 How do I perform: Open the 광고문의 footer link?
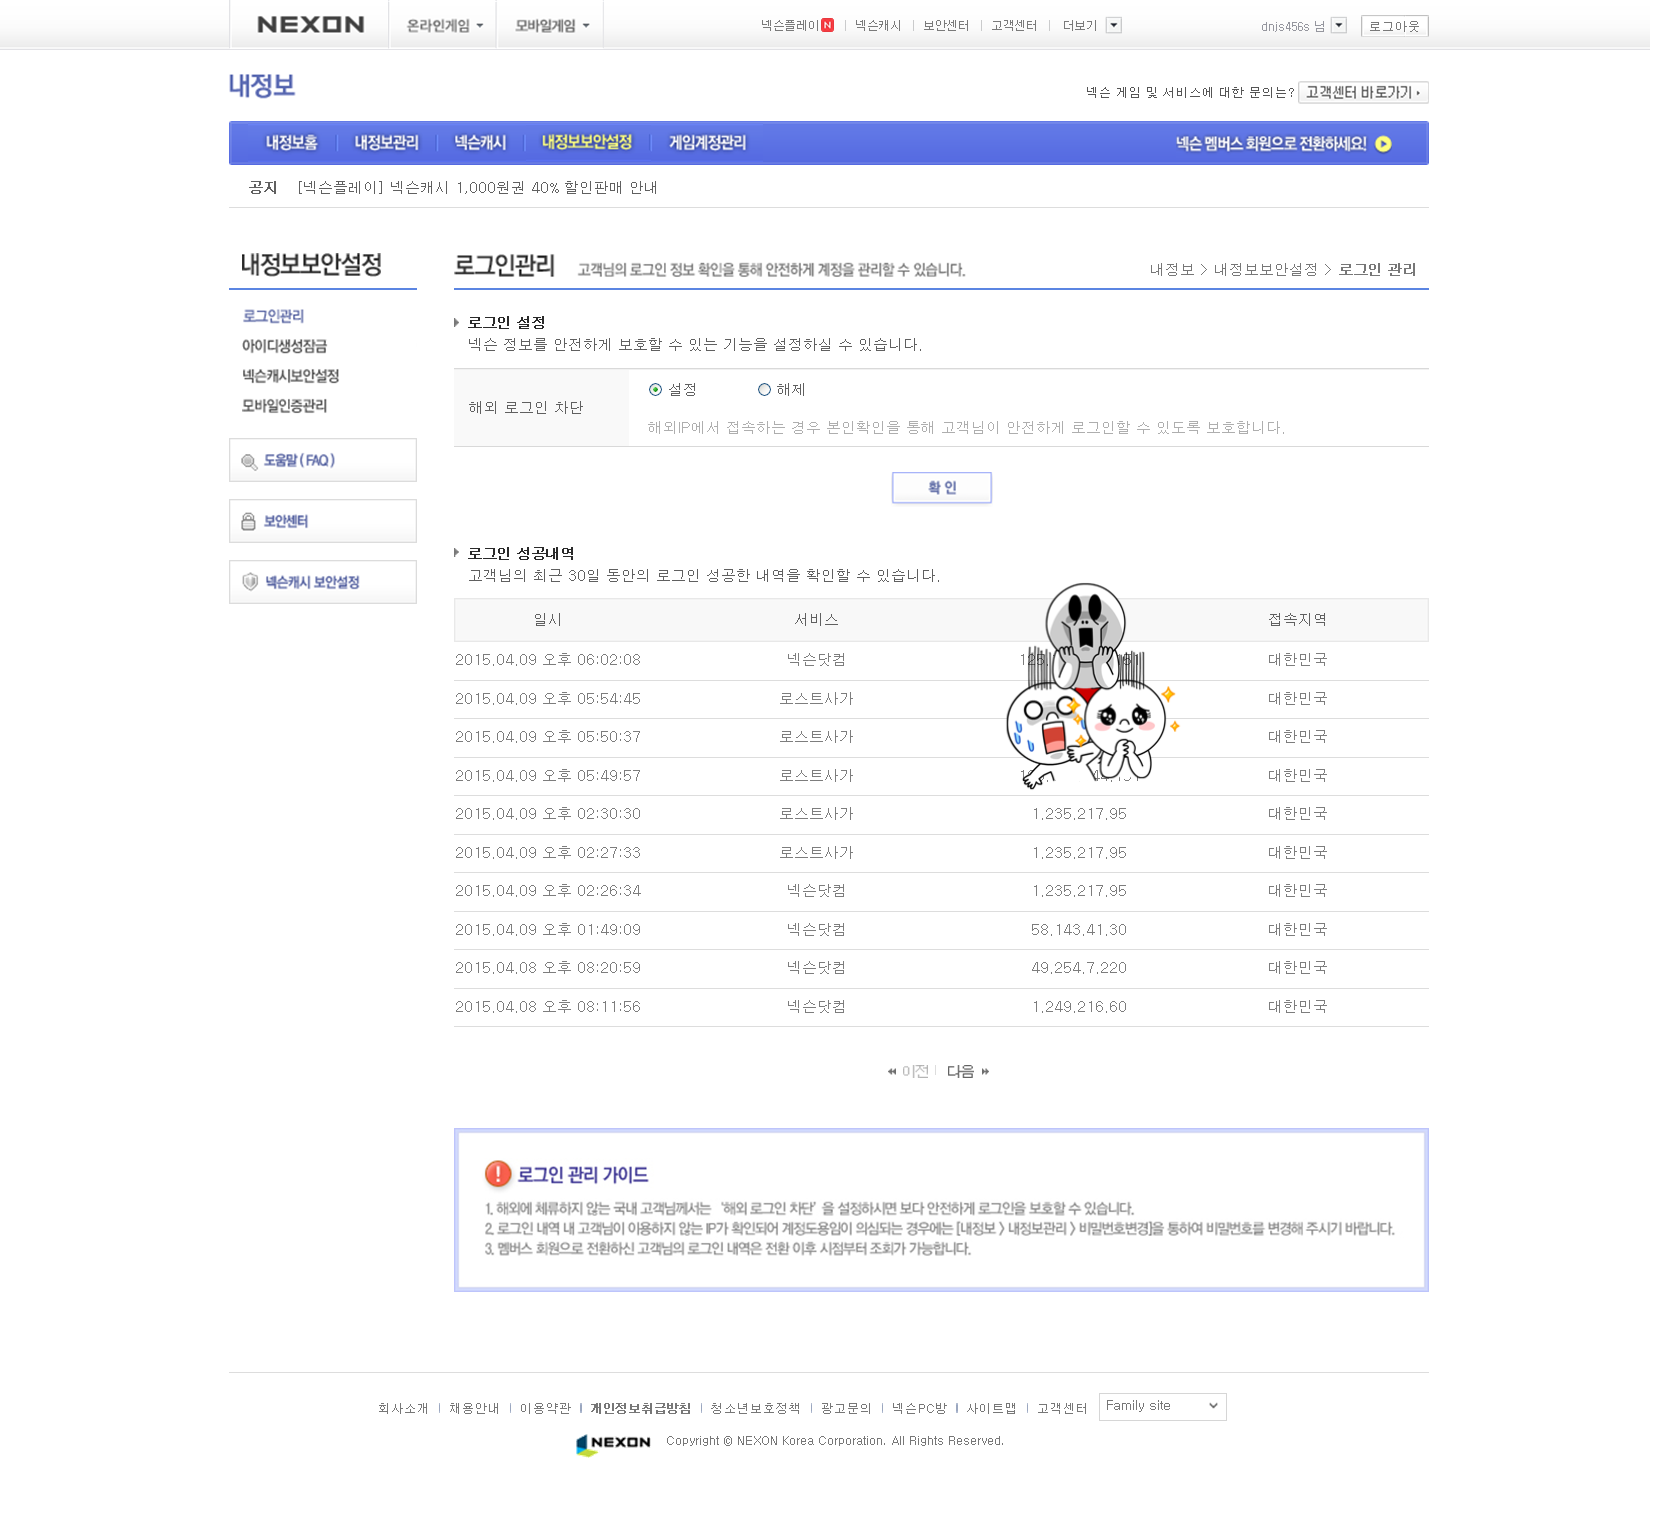(846, 1408)
